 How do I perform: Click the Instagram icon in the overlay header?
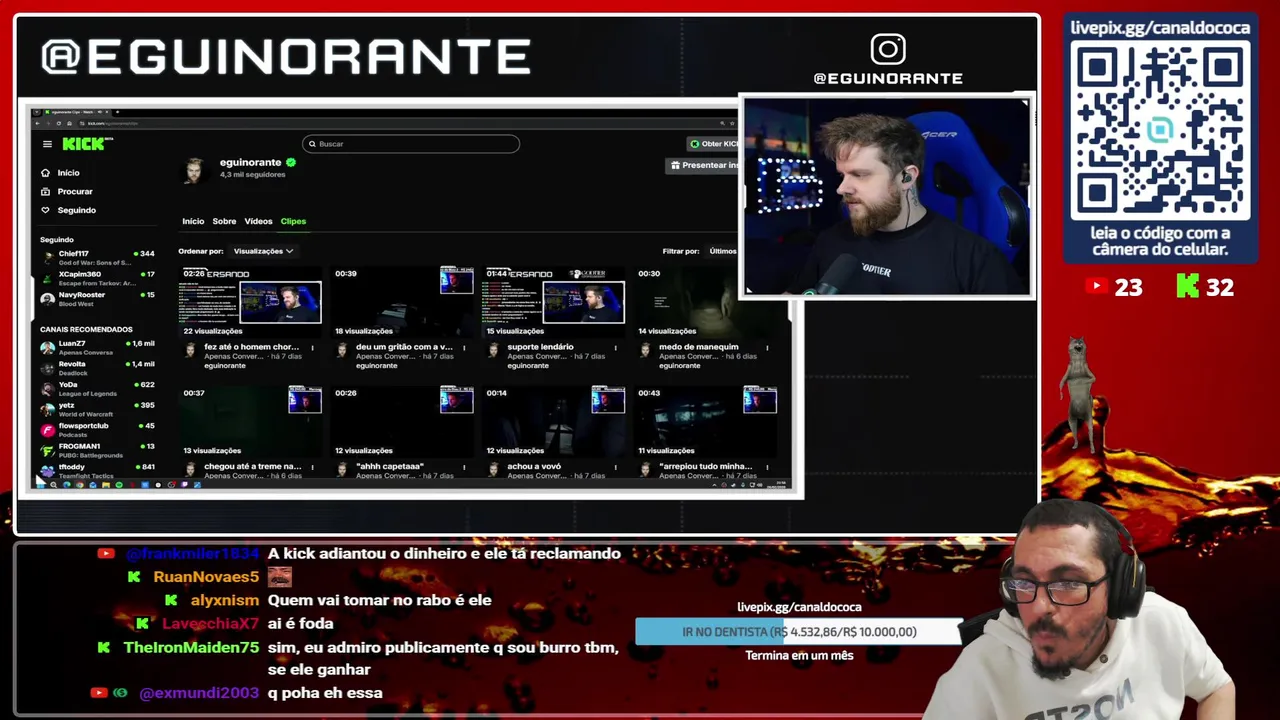888,49
